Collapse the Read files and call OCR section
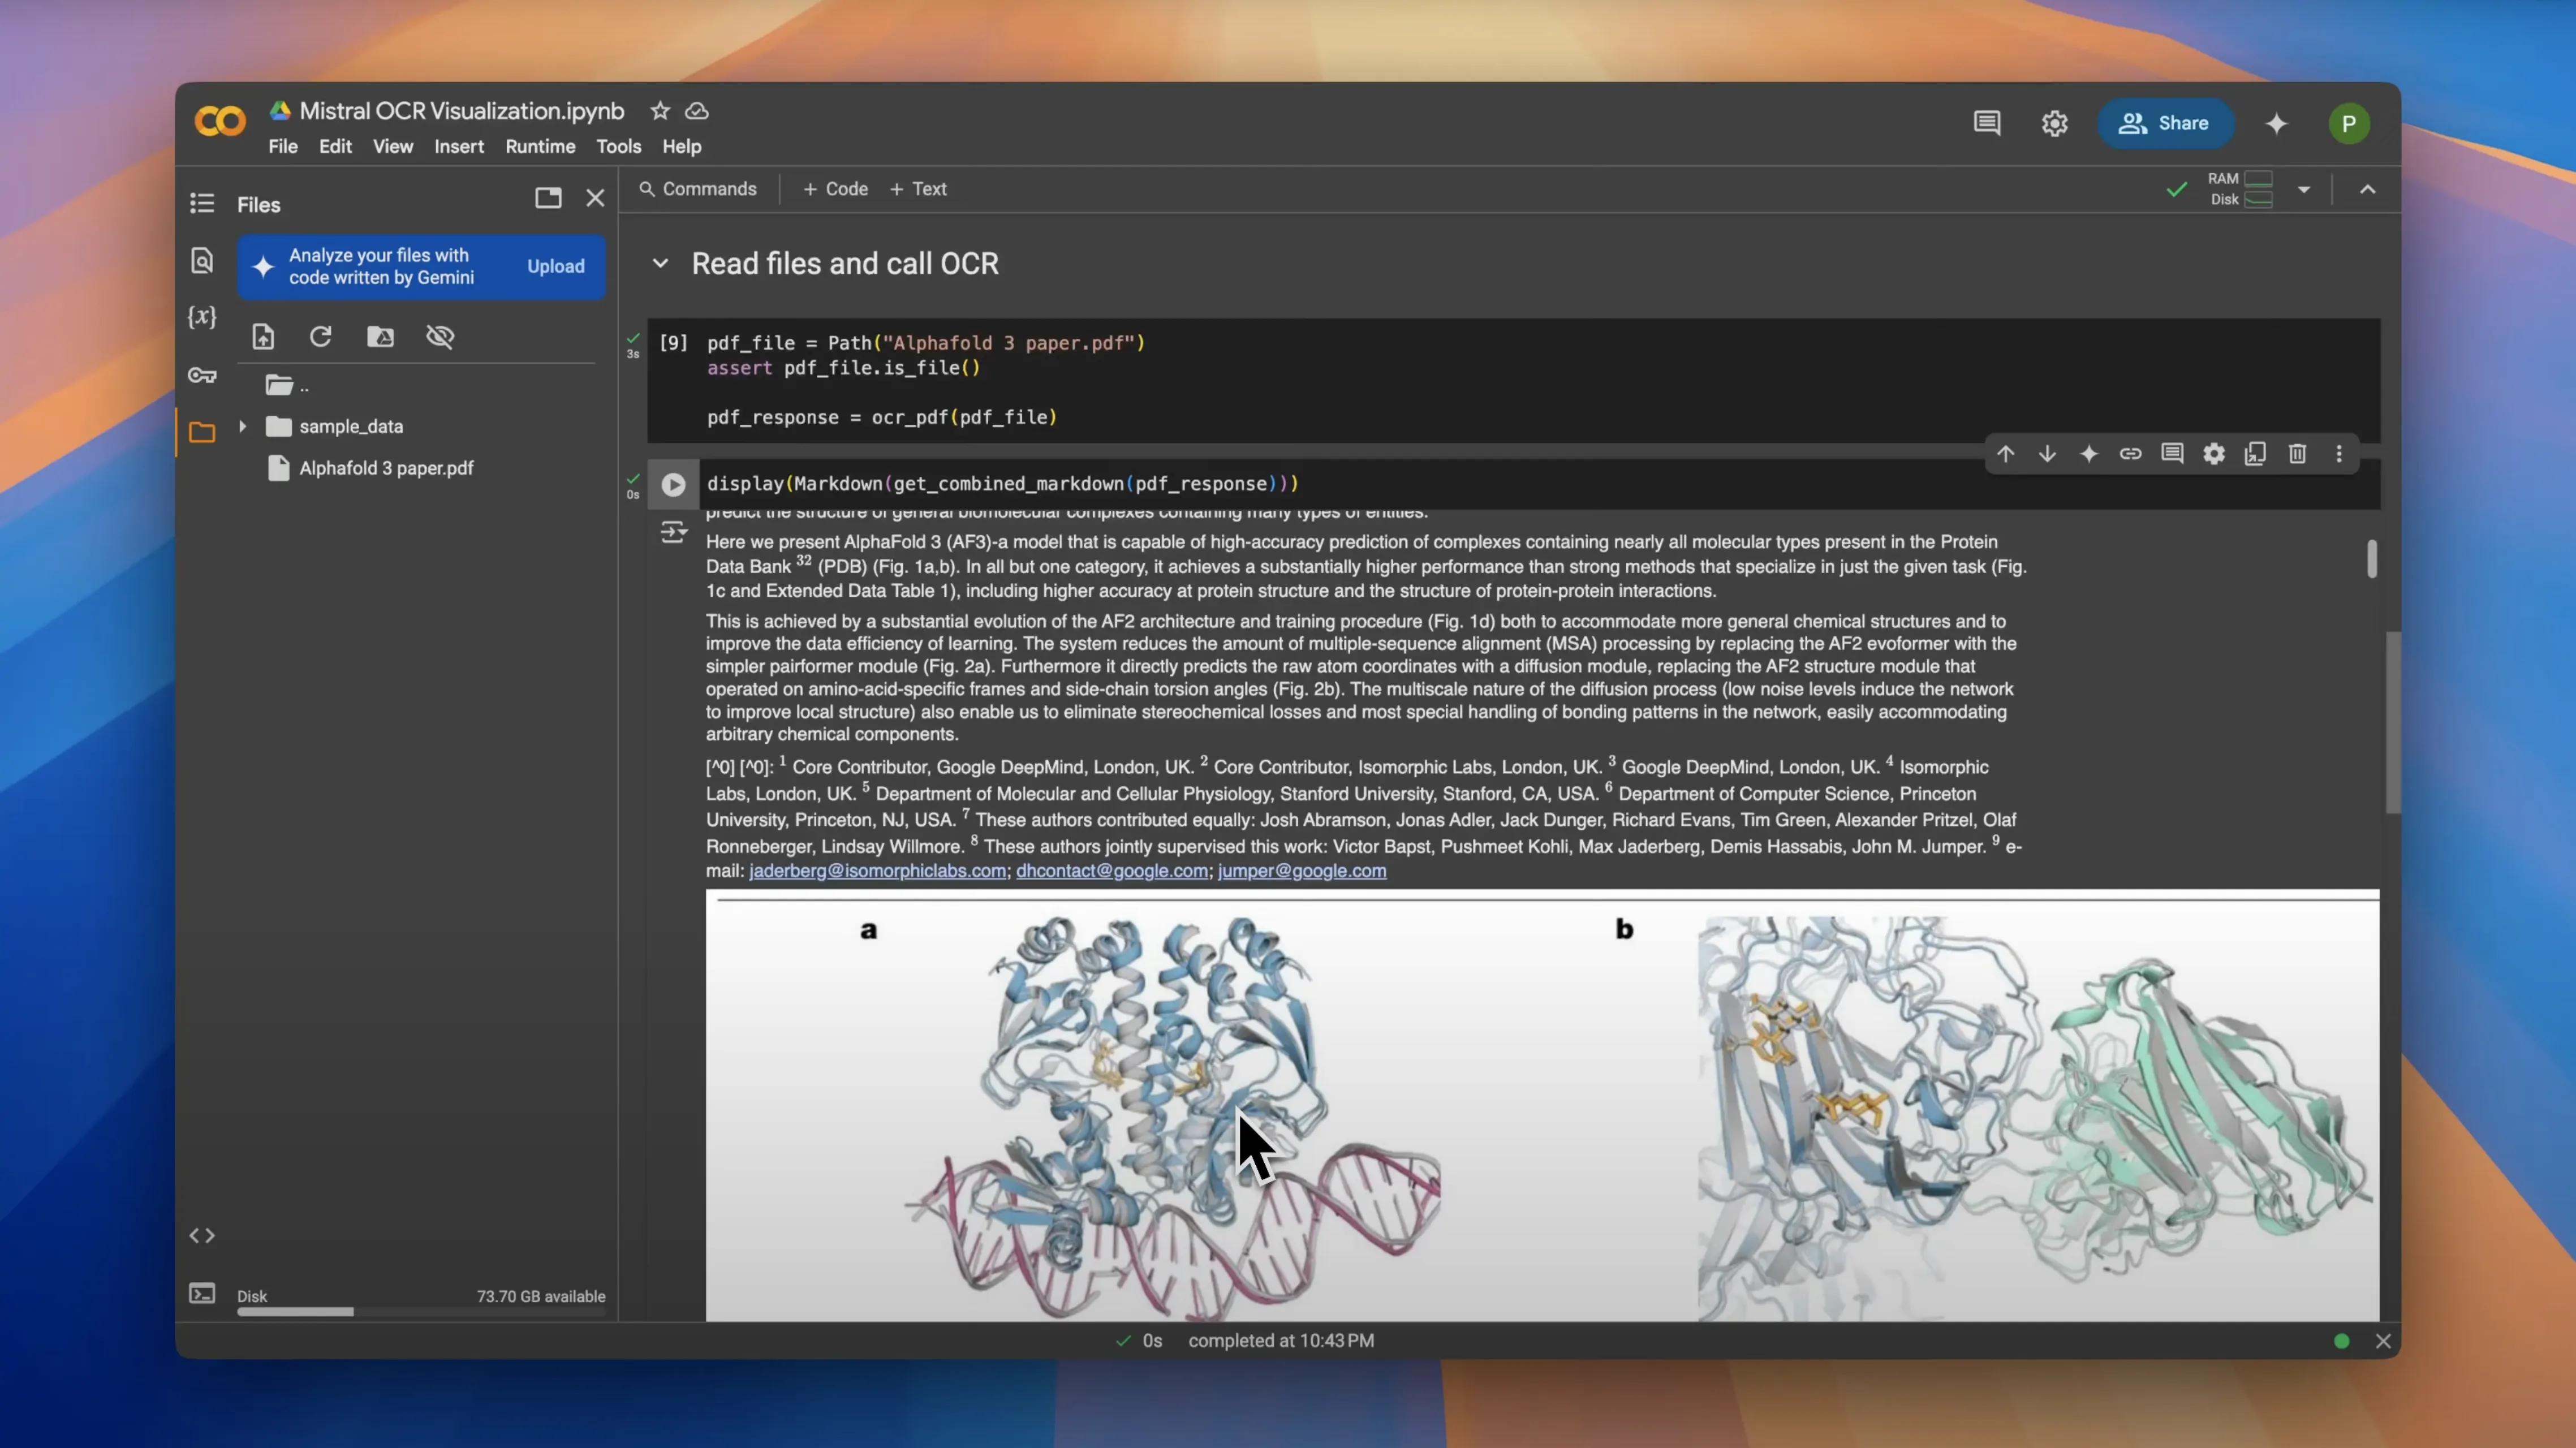 (x=660, y=263)
